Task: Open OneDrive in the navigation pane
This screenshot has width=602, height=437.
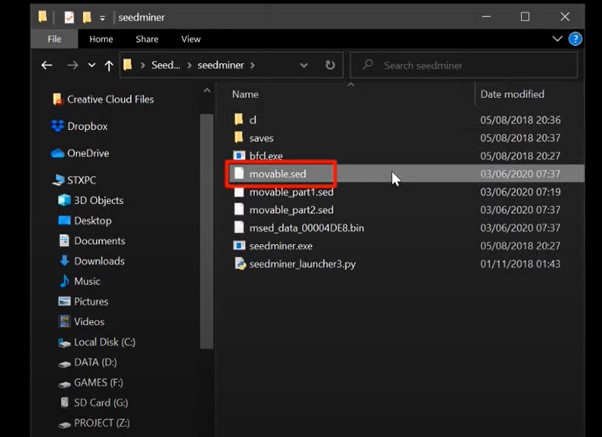Action: pyautogui.click(x=88, y=153)
